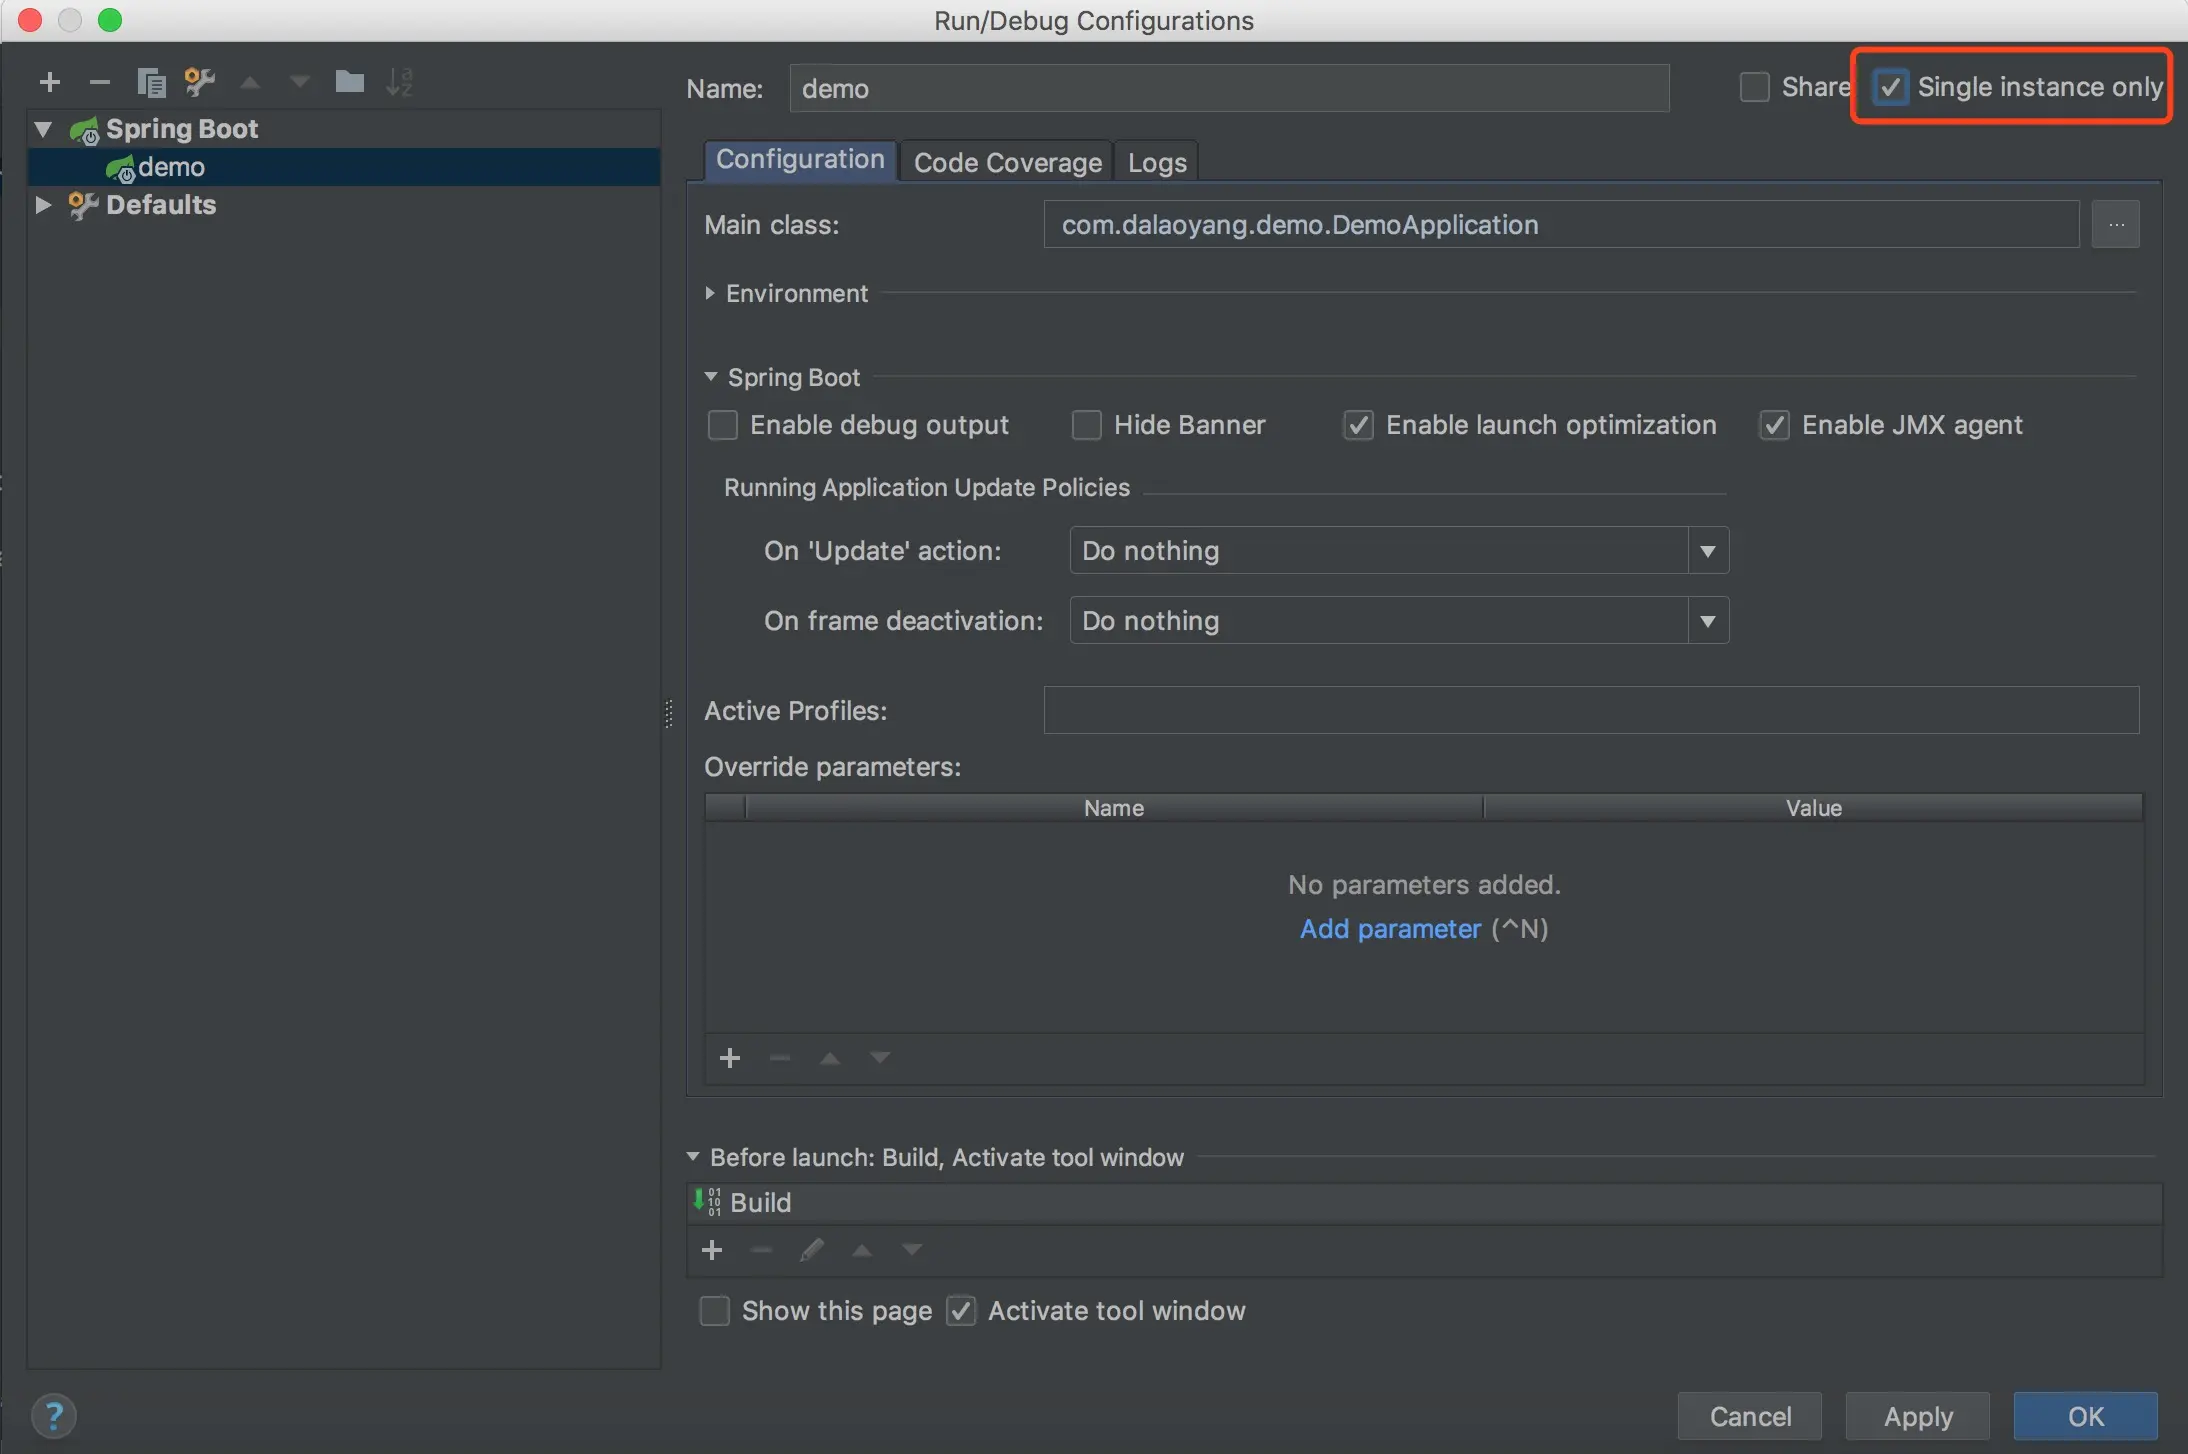Click the add before-launch task plus icon
Viewport: 2188px width, 1454px height.
(712, 1250)
